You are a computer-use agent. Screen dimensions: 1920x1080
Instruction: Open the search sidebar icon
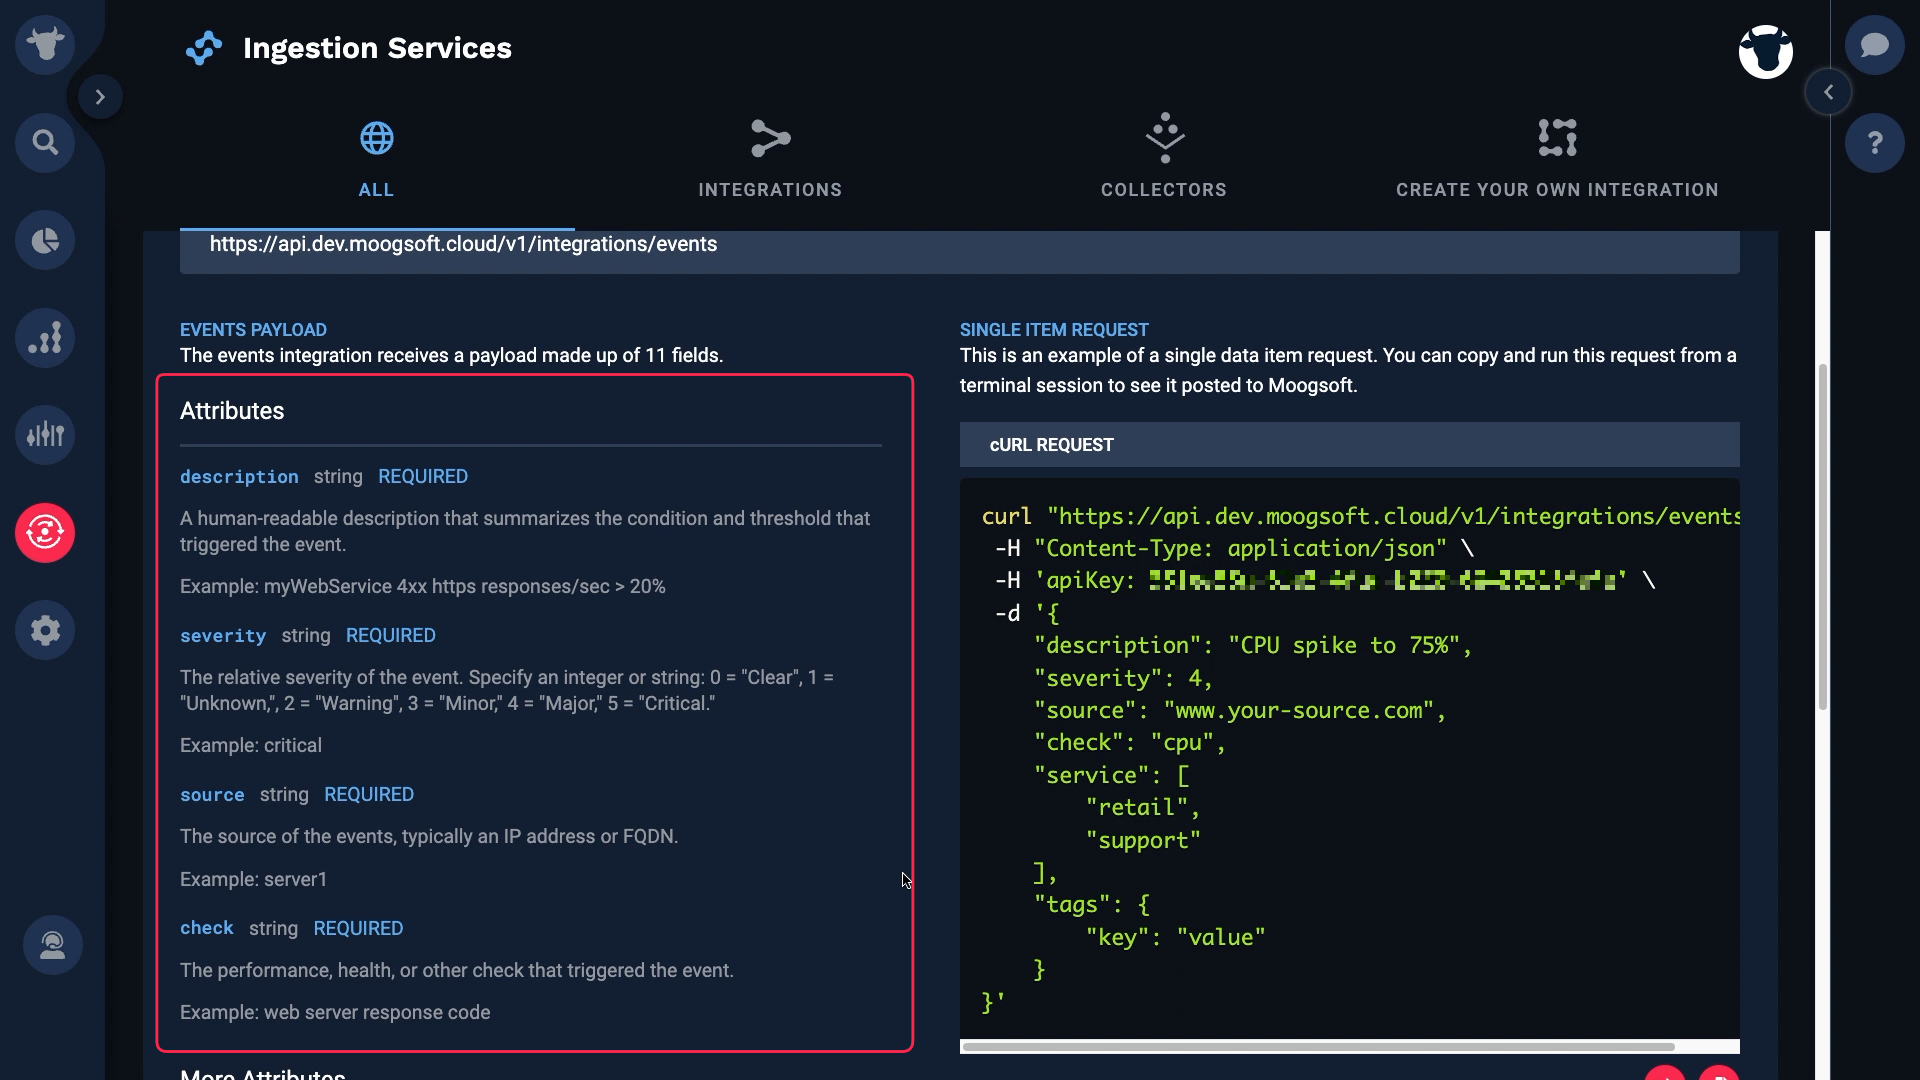45,142
